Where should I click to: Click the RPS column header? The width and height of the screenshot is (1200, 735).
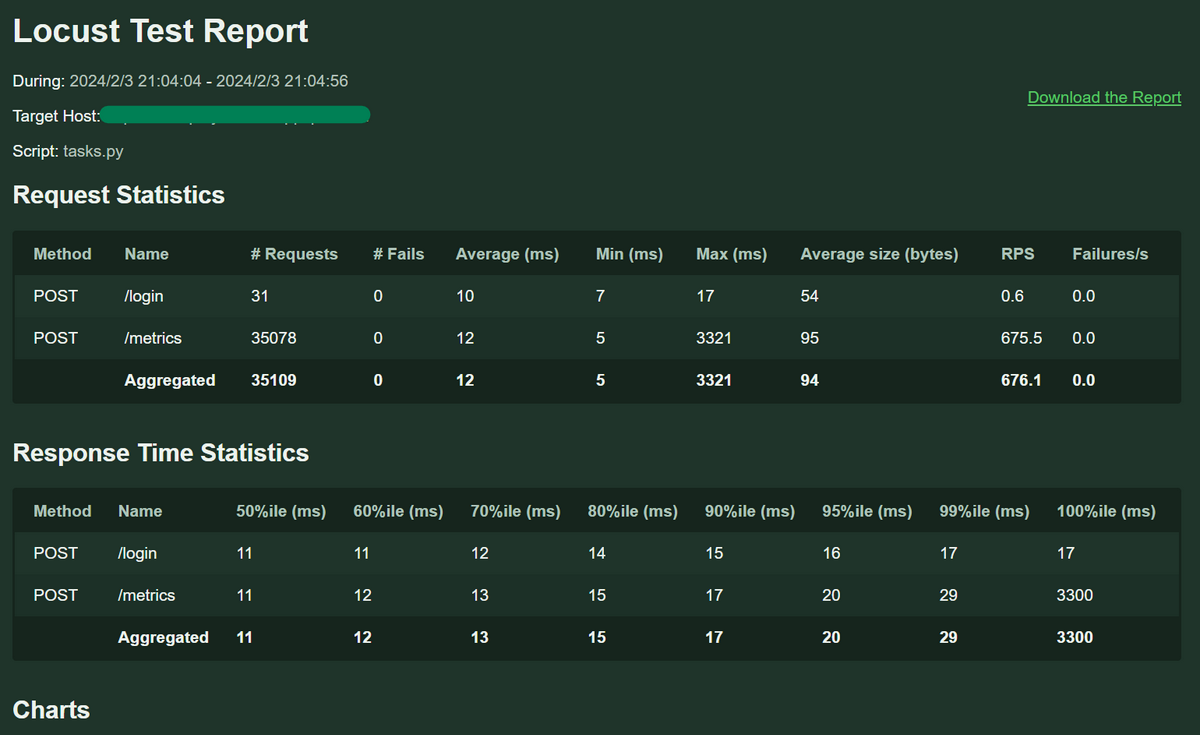coord(1018,254)
